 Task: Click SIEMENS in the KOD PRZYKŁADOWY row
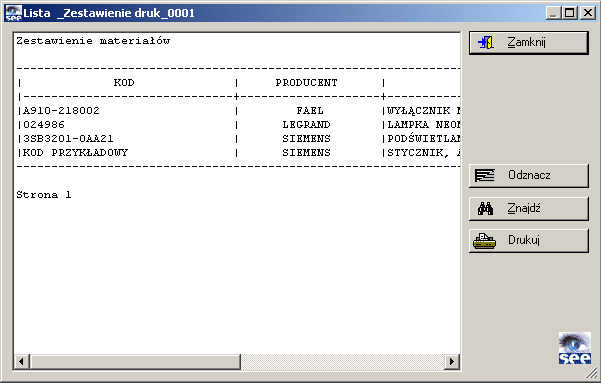(306, 153)
